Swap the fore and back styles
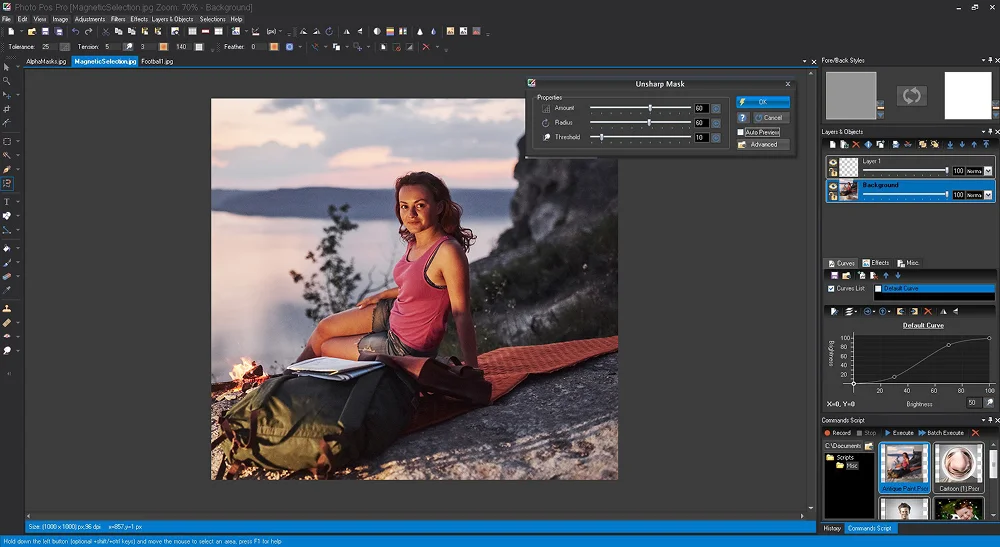Screen dimensions: 1000x547 pyautogui.click(x=911, y=96)
